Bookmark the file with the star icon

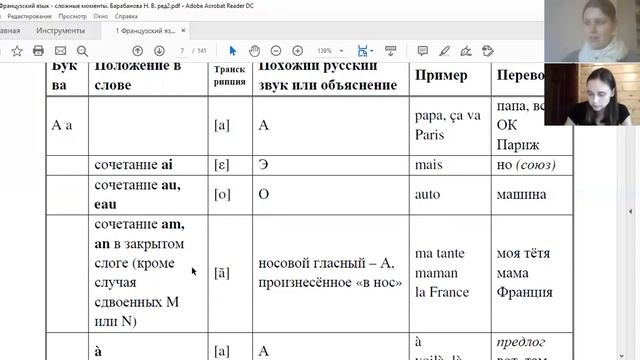[x=17, y=51]
